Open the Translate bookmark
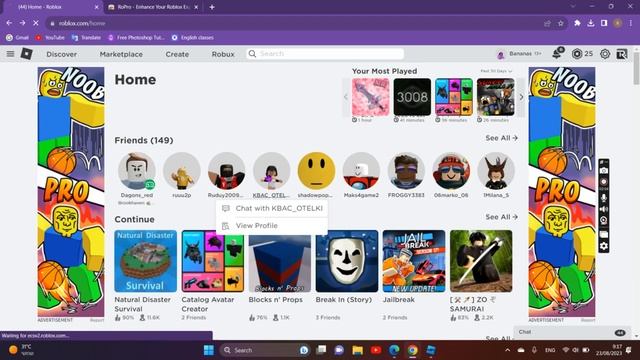Screen dimensions: 640x360 tap(86, 38)
